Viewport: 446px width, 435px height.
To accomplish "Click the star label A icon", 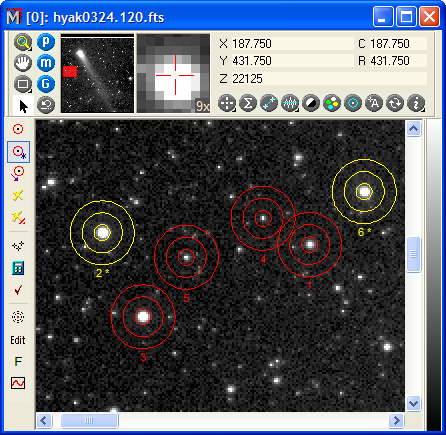I will click(374, 103).
